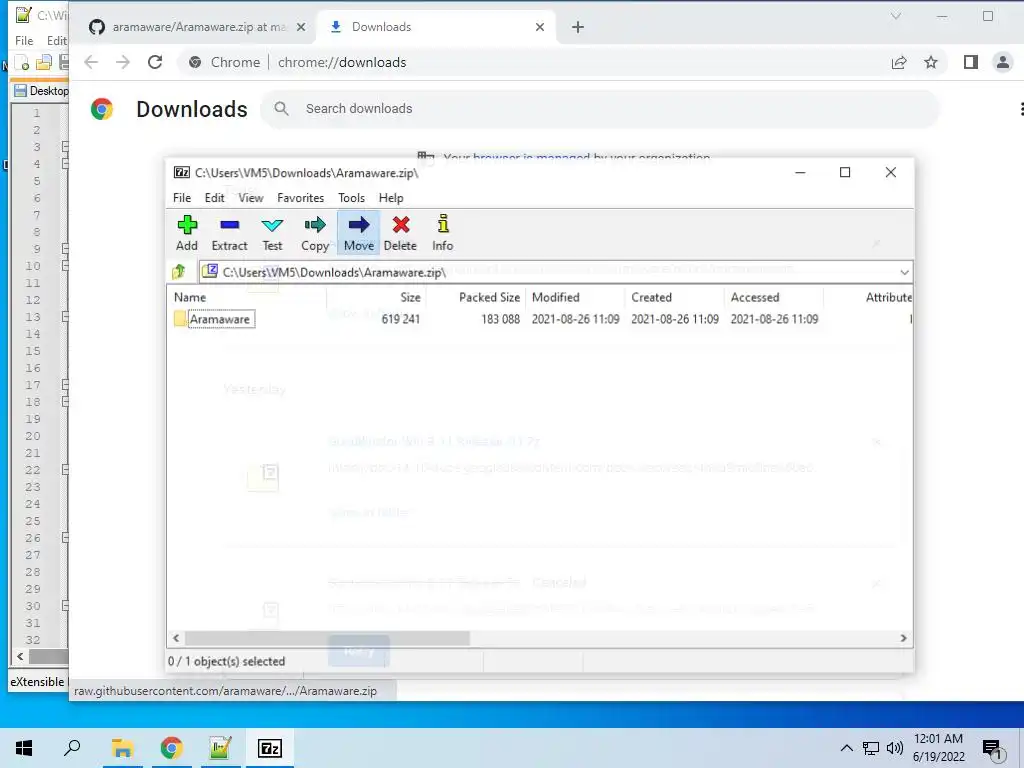Sort by the Accessed column header
Screen dimensions: 1024x768
[x=774, y=297]
